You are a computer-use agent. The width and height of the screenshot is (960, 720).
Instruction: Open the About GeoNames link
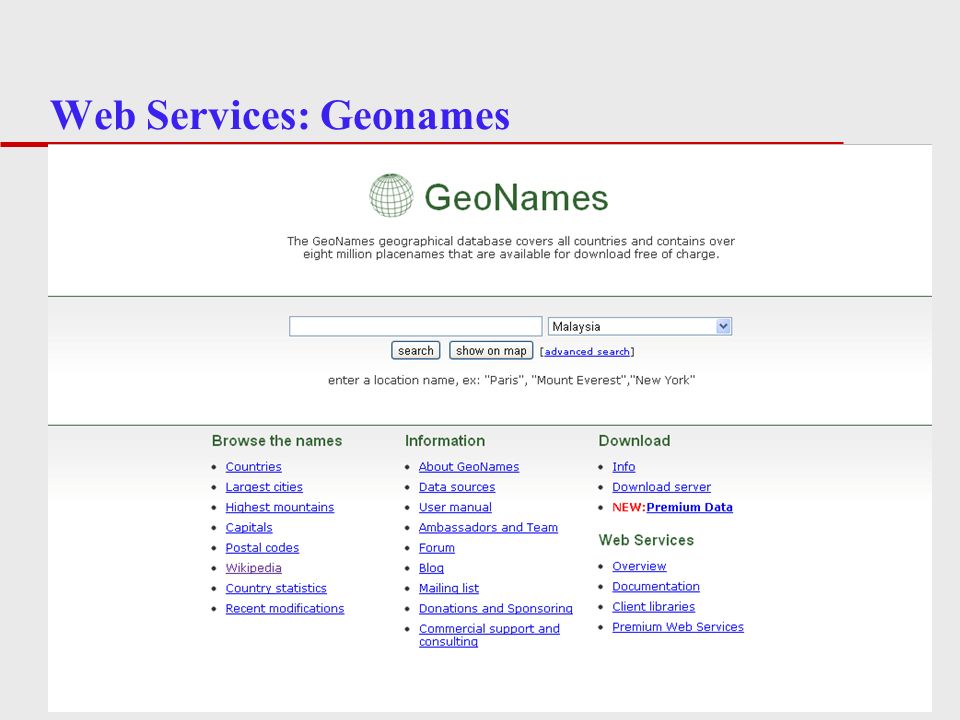click(469, 467)
